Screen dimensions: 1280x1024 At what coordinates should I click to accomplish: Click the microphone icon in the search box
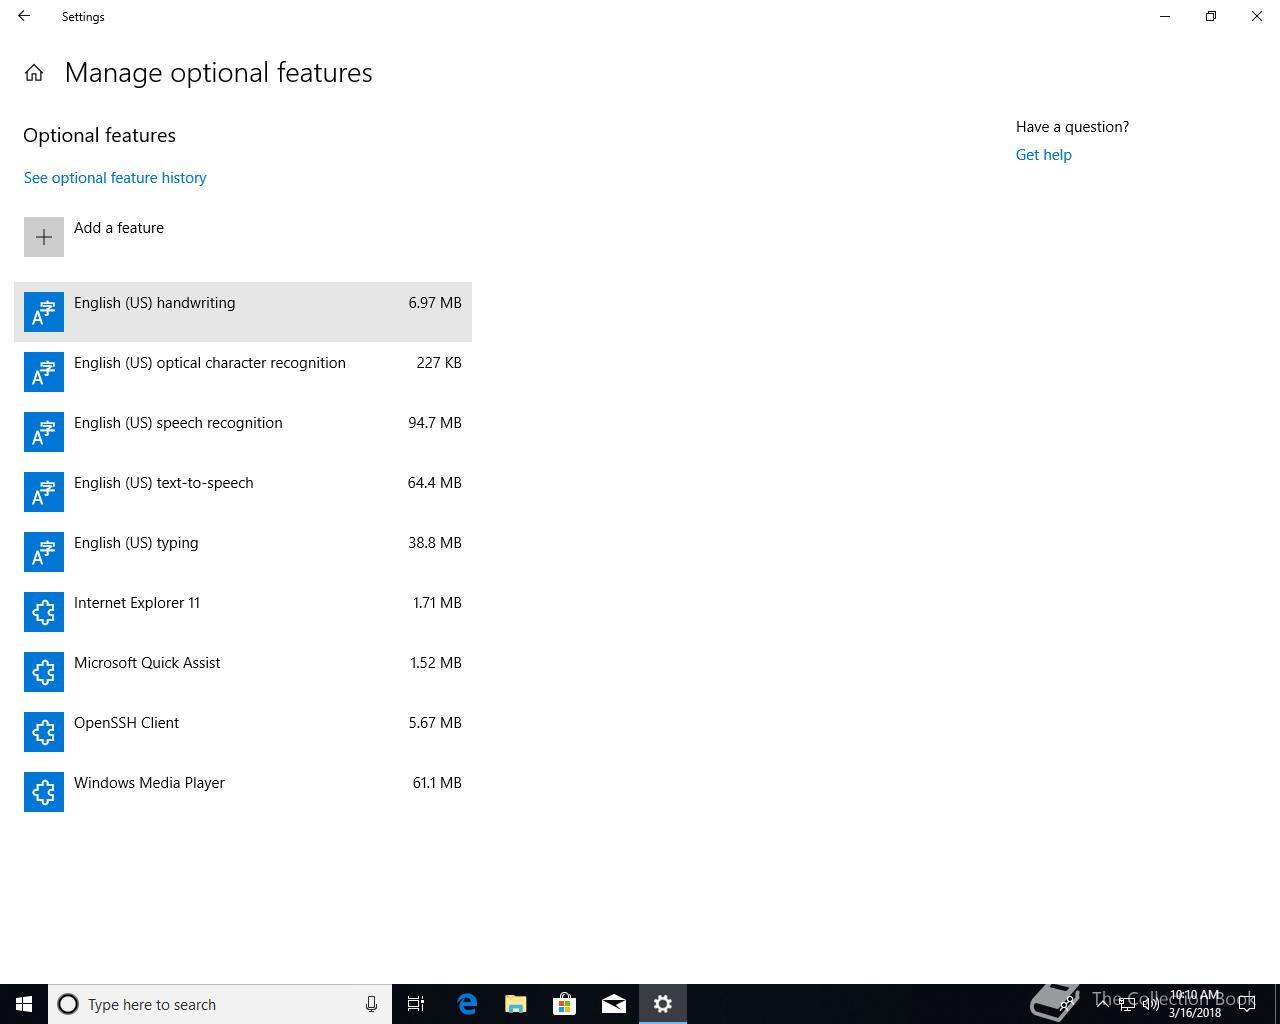(371, 1004)
